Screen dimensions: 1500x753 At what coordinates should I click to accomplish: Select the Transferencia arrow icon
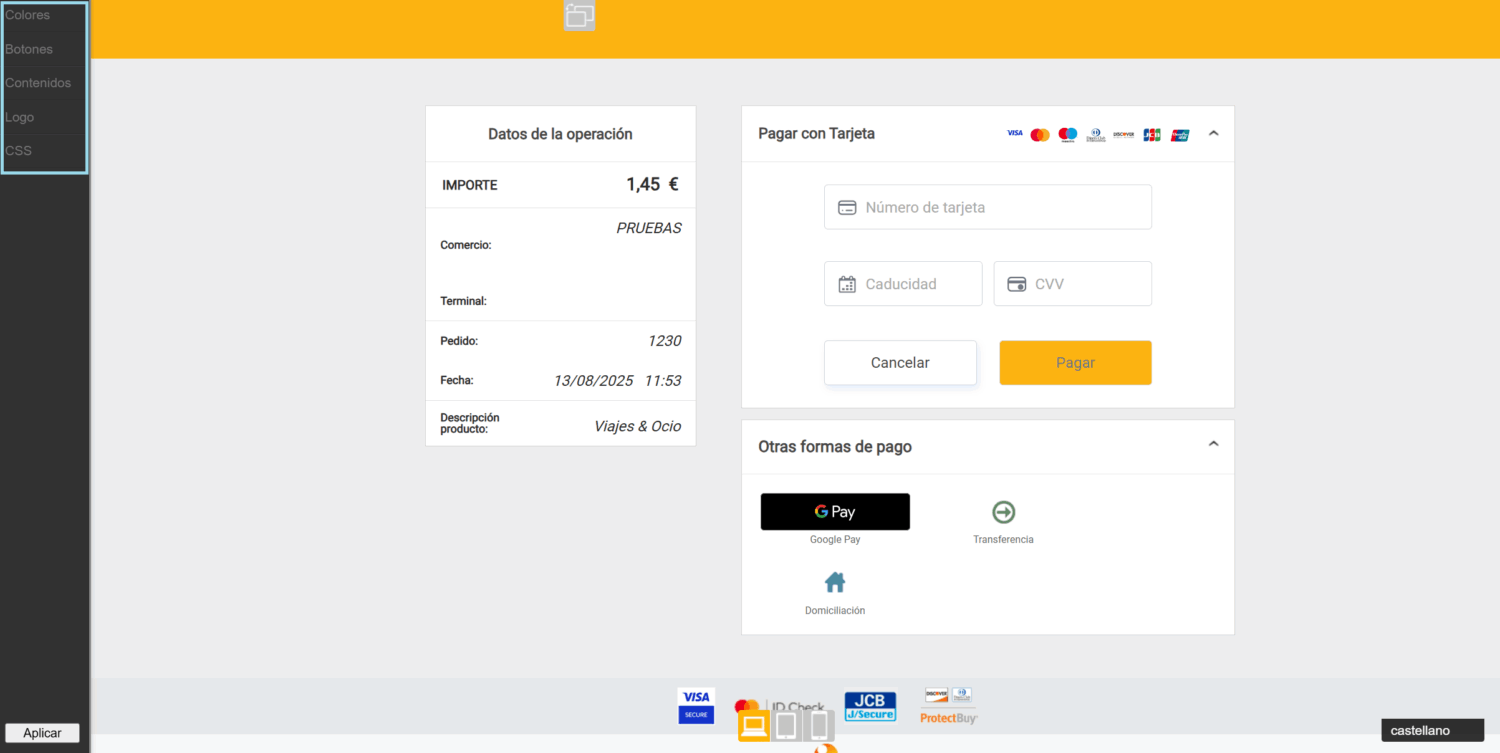pos(1003,512)
